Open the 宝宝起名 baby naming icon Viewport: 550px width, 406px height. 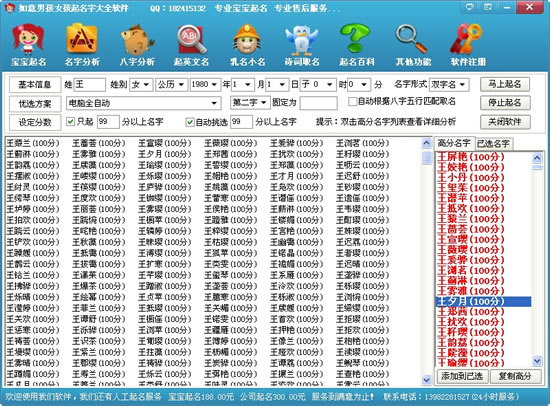[28, 45]
